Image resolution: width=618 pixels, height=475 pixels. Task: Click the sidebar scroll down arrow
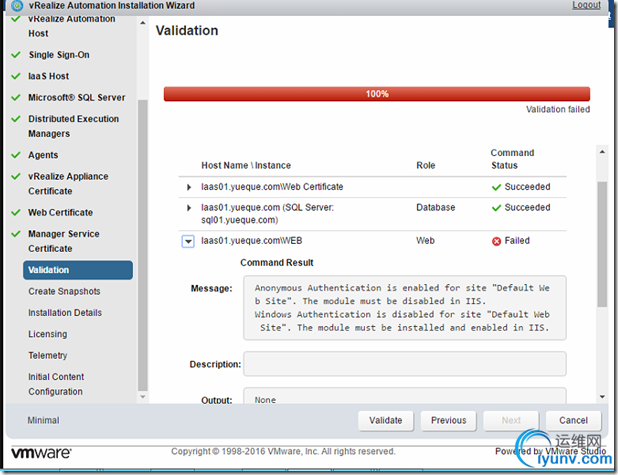(x=143, y=397)
